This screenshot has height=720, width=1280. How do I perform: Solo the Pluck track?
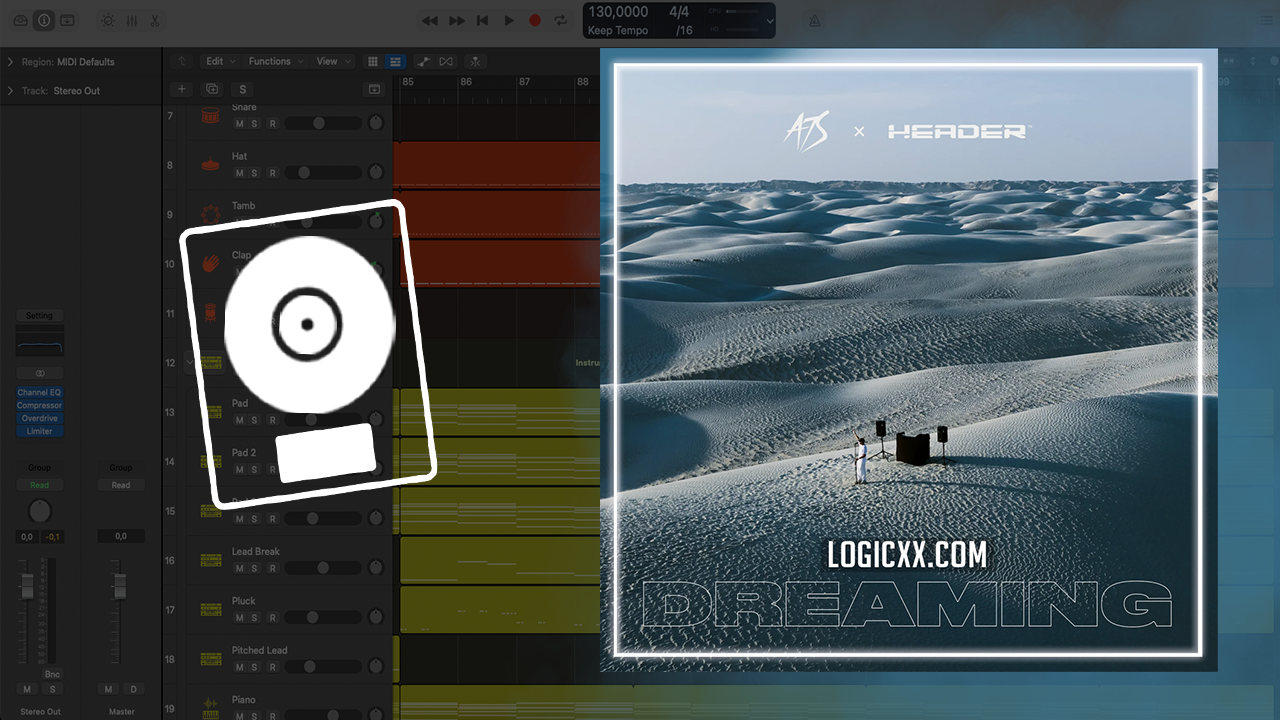[255, 617]
